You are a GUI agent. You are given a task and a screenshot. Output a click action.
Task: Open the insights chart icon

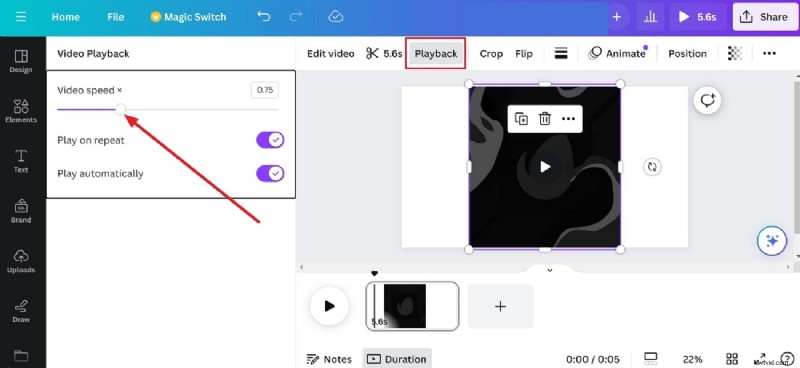[650, 17]
